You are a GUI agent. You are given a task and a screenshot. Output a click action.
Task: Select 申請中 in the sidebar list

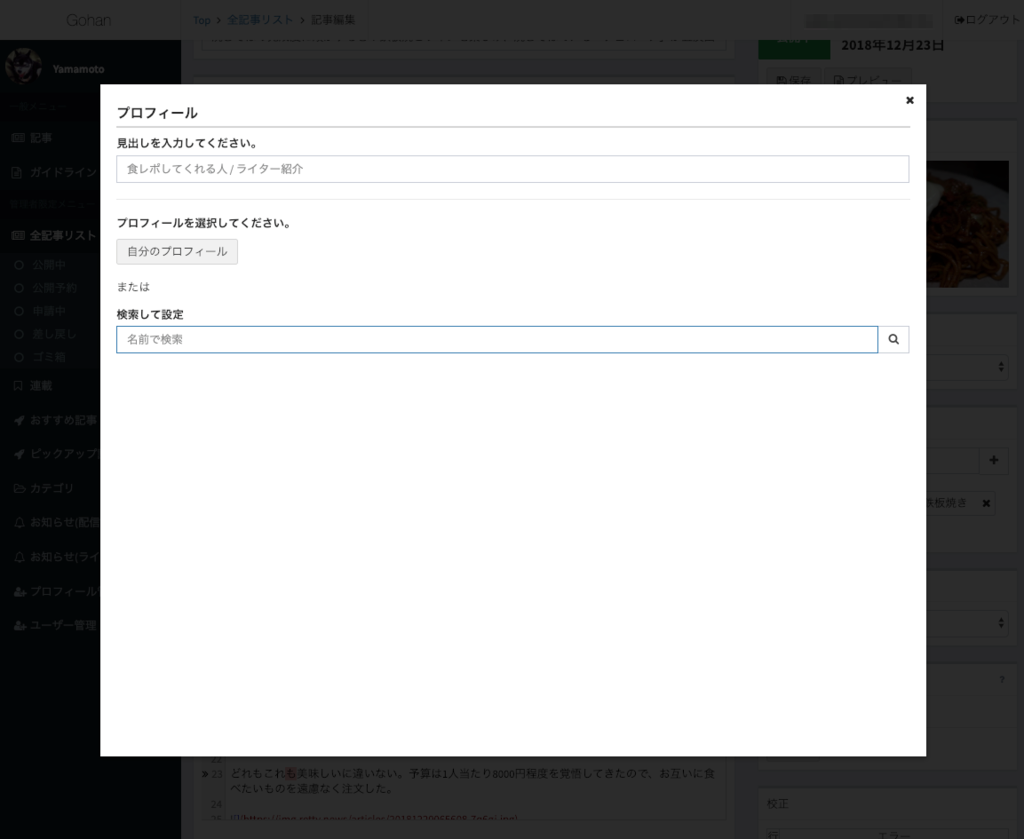49,311
